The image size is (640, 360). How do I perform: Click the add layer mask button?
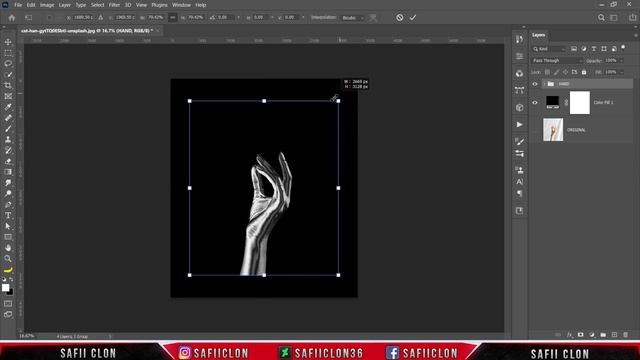click(580, 335)
